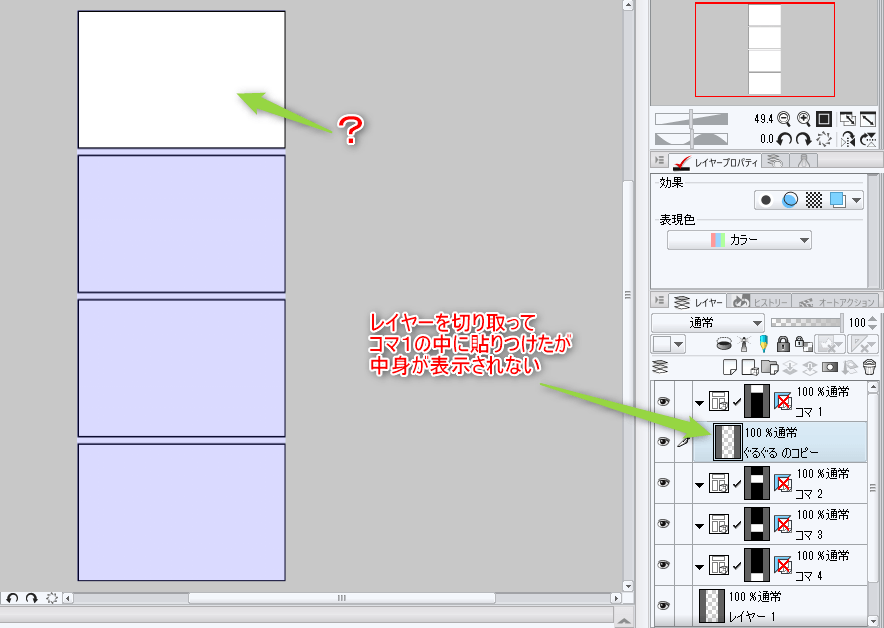Open the 通常 blending mode dropdown
Viewport: 884px width, 628px height.
point(708,323)
